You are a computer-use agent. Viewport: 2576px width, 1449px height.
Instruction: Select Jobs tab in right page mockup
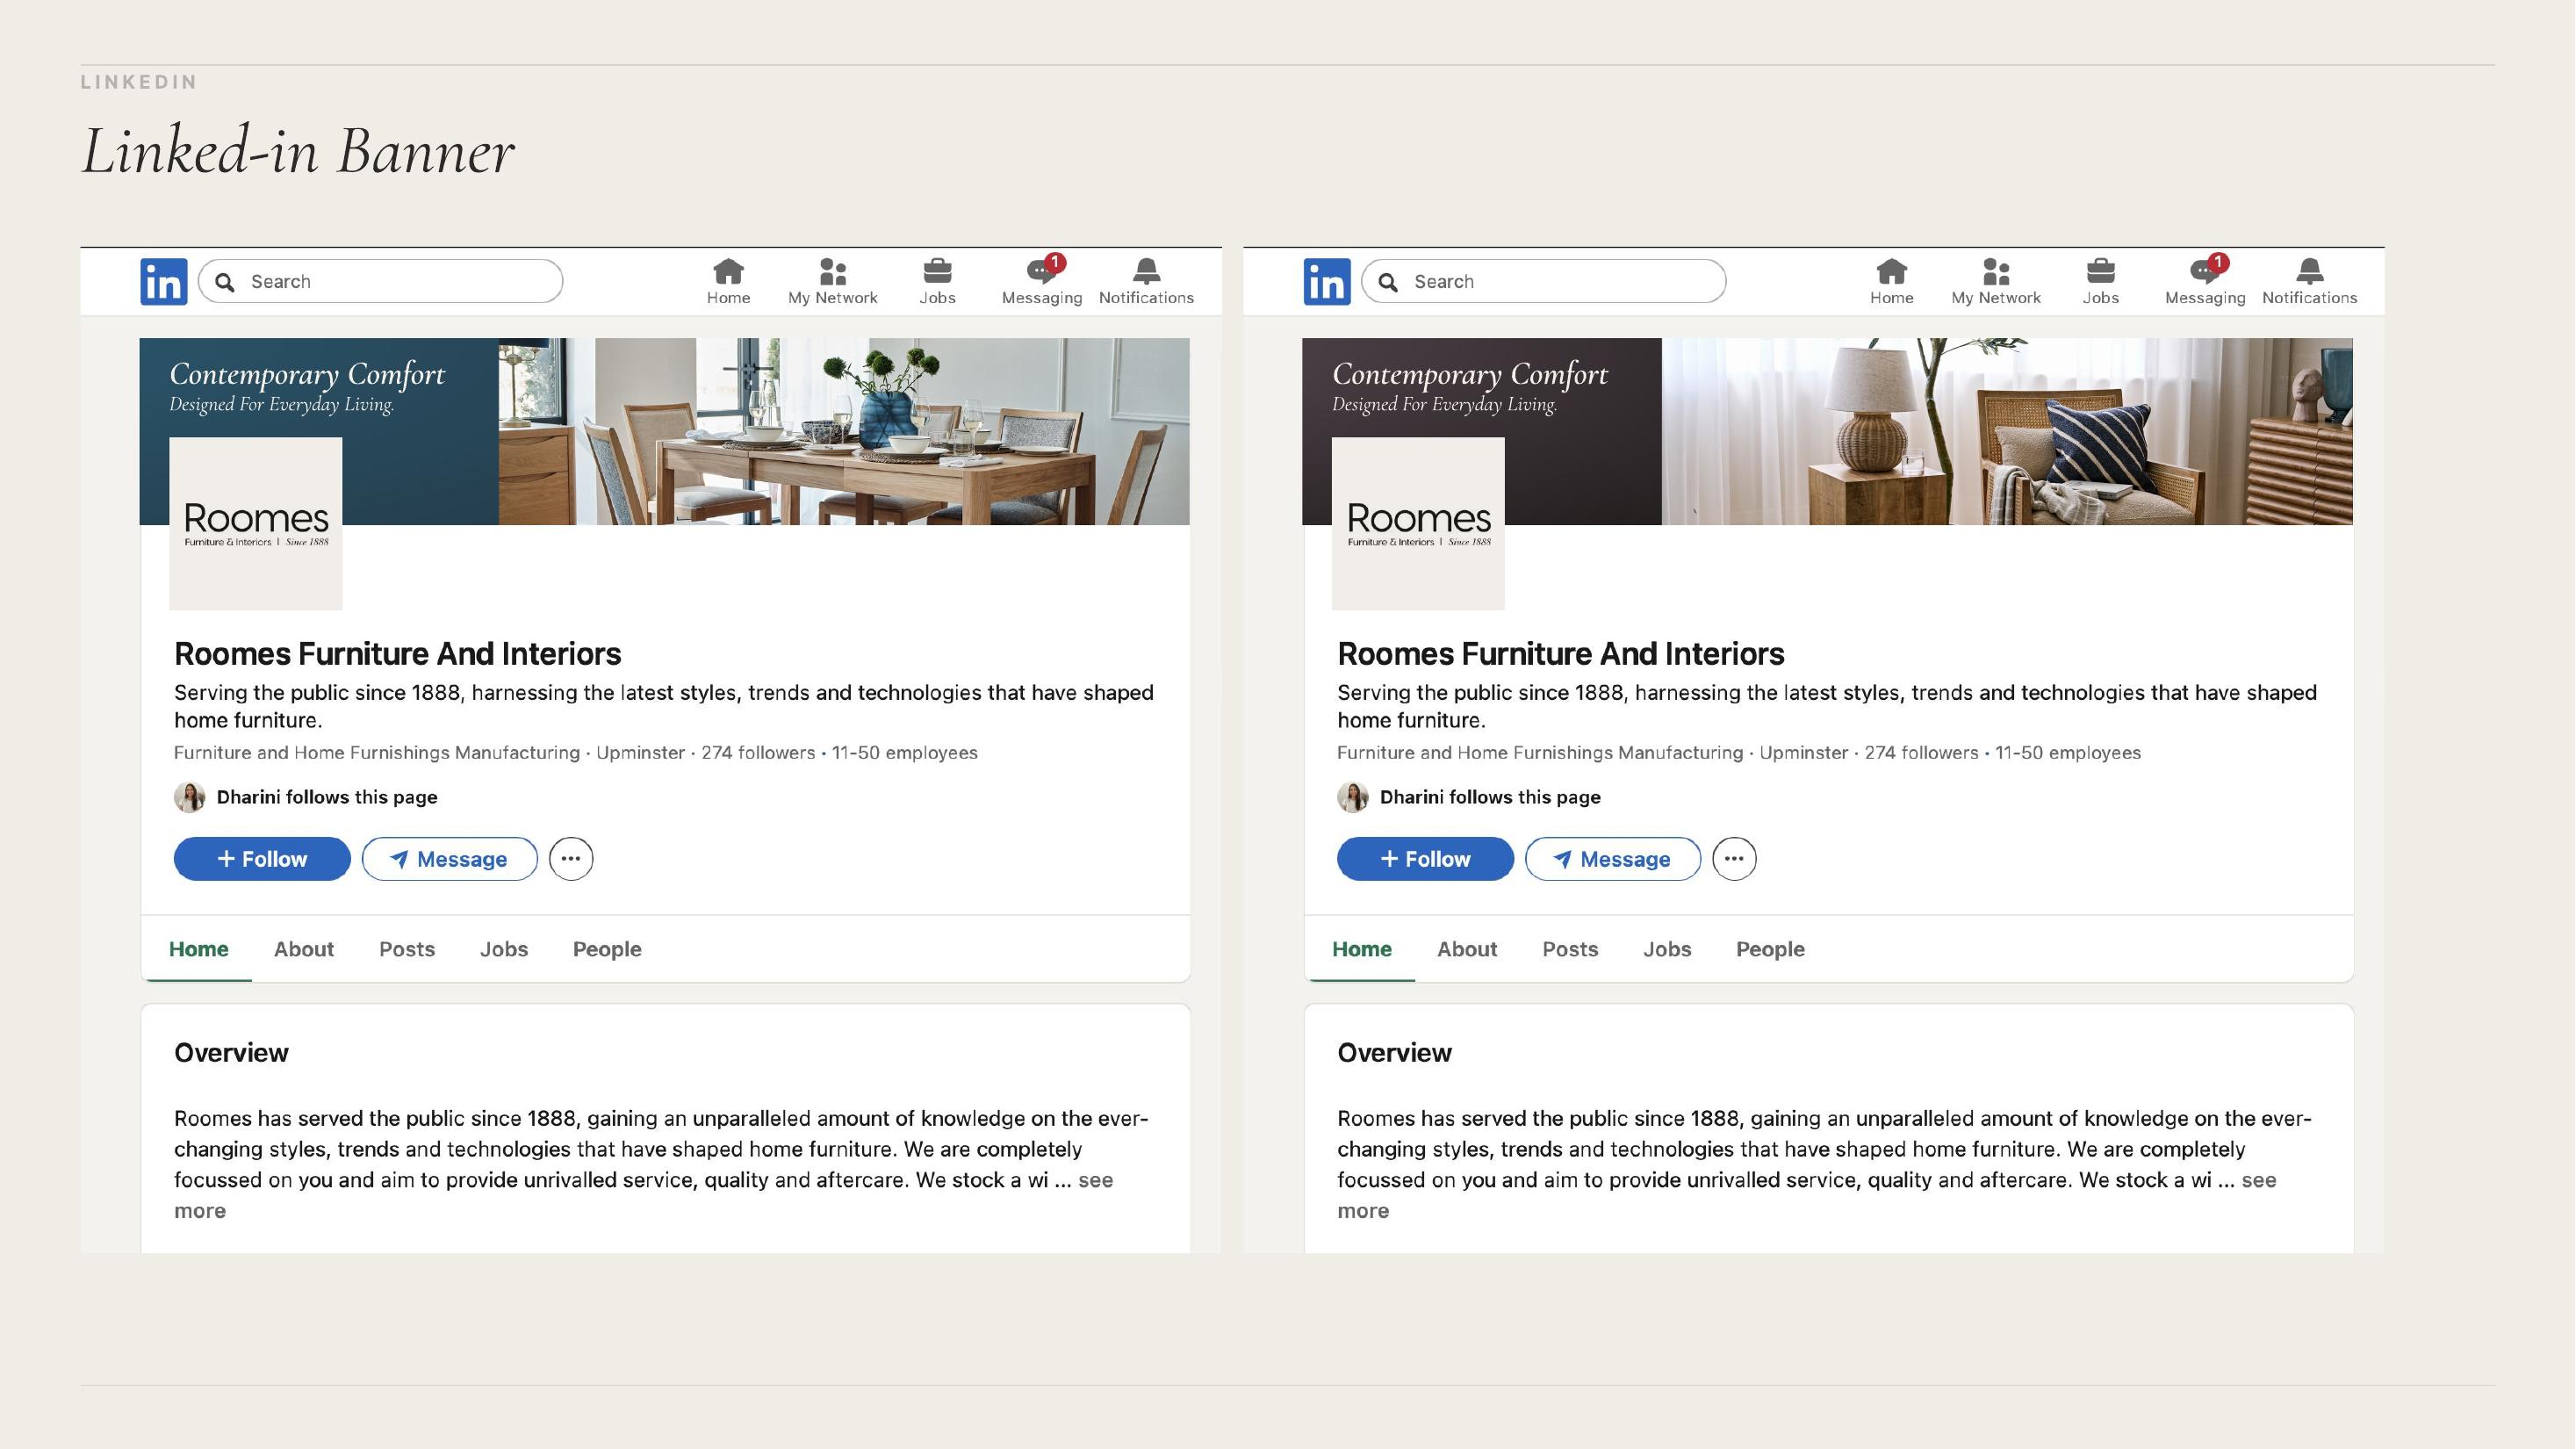pos(1667,949)
